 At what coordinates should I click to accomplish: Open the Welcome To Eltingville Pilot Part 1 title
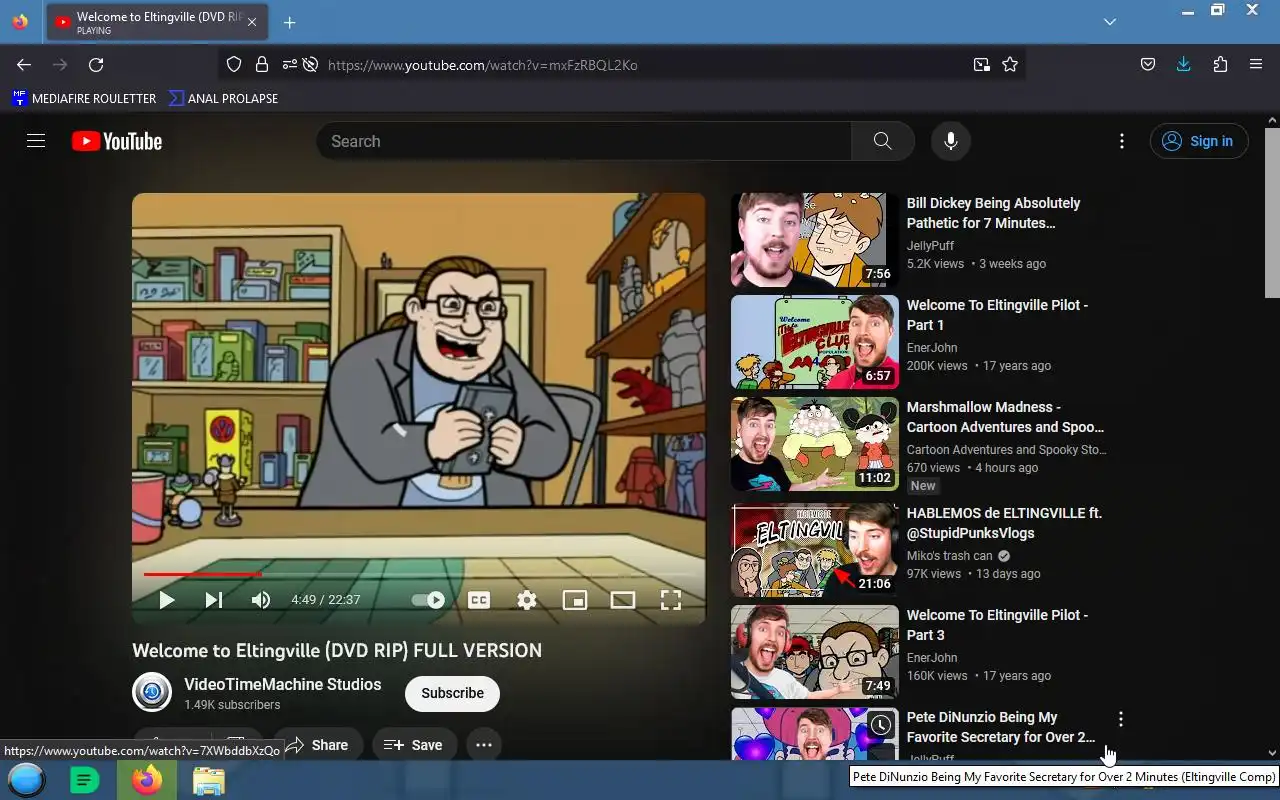click(997, 315)
